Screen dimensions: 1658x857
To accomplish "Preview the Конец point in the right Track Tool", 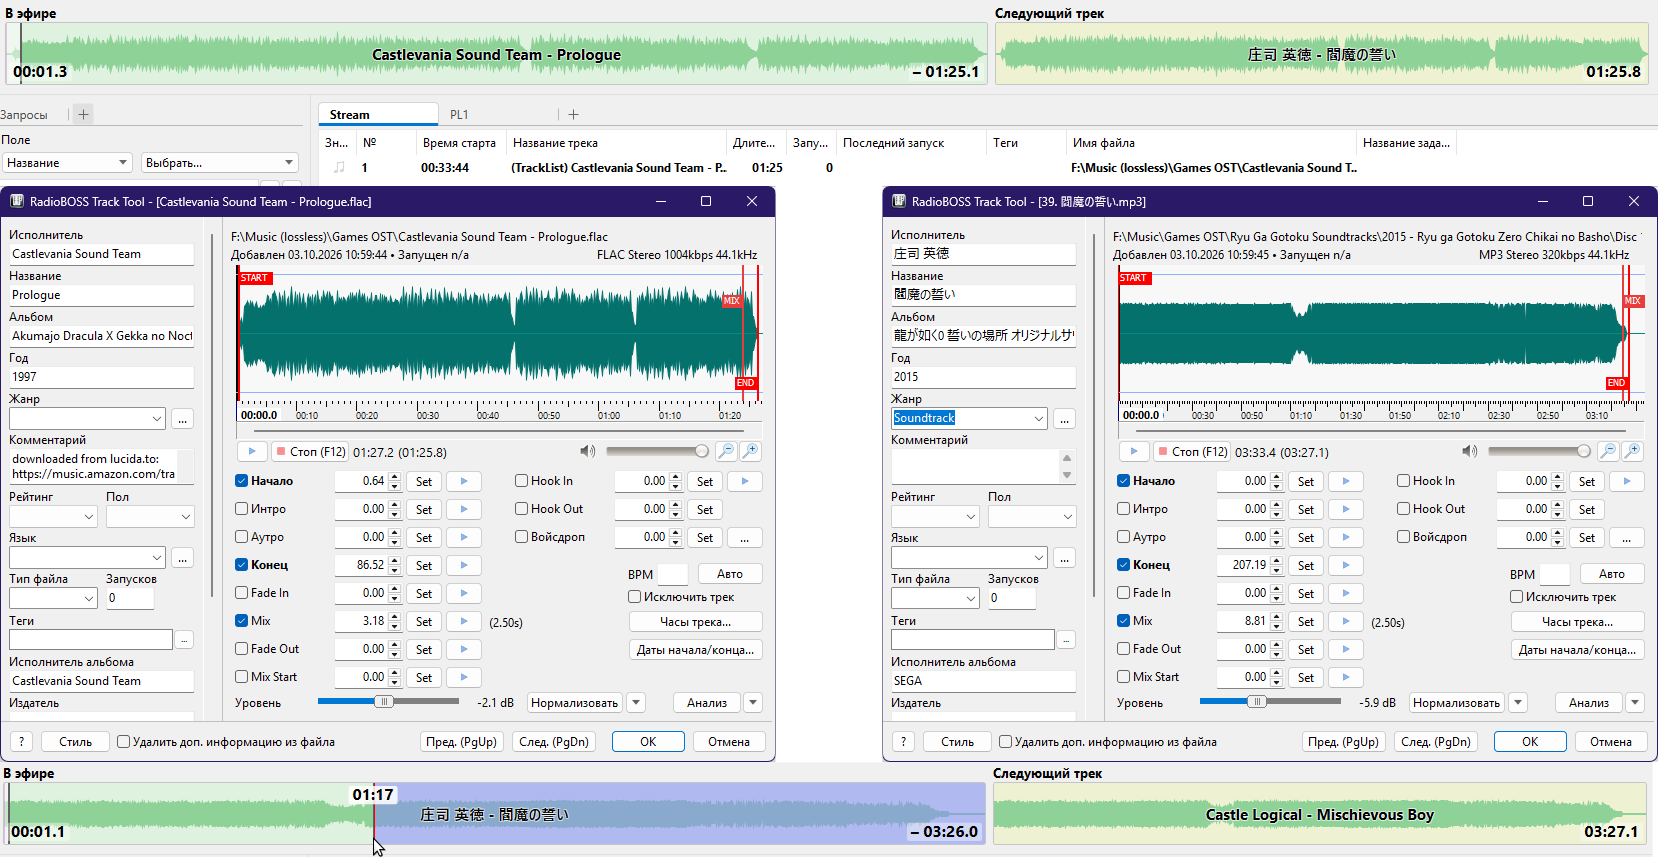I will click(1346, 565).
